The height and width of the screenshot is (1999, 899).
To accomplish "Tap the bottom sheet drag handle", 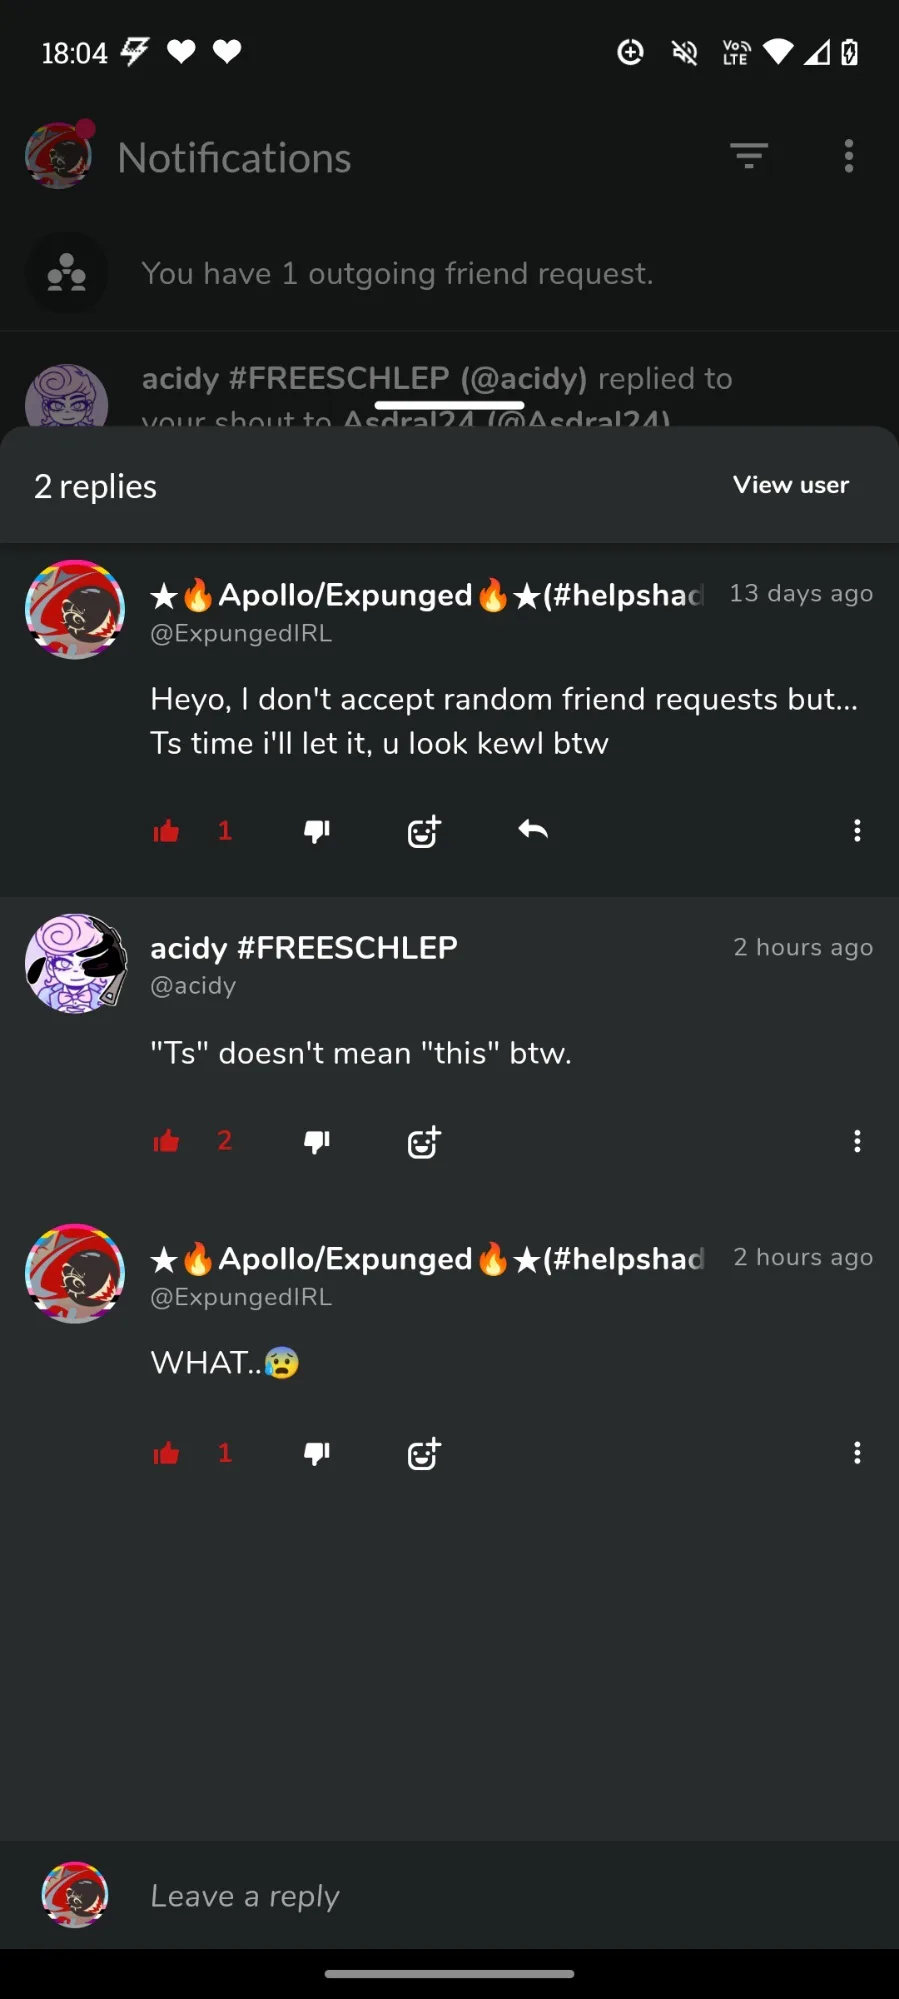I will pos(450,405).
